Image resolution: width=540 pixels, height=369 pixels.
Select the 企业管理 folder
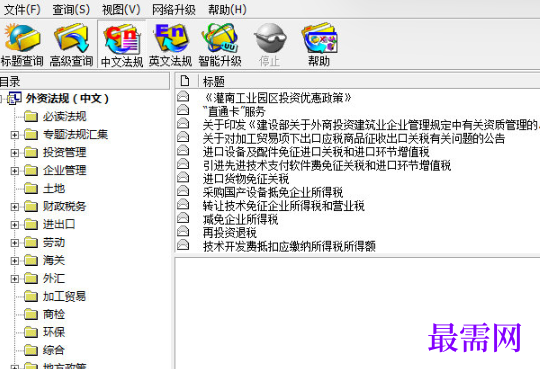[x=64, y=170]
